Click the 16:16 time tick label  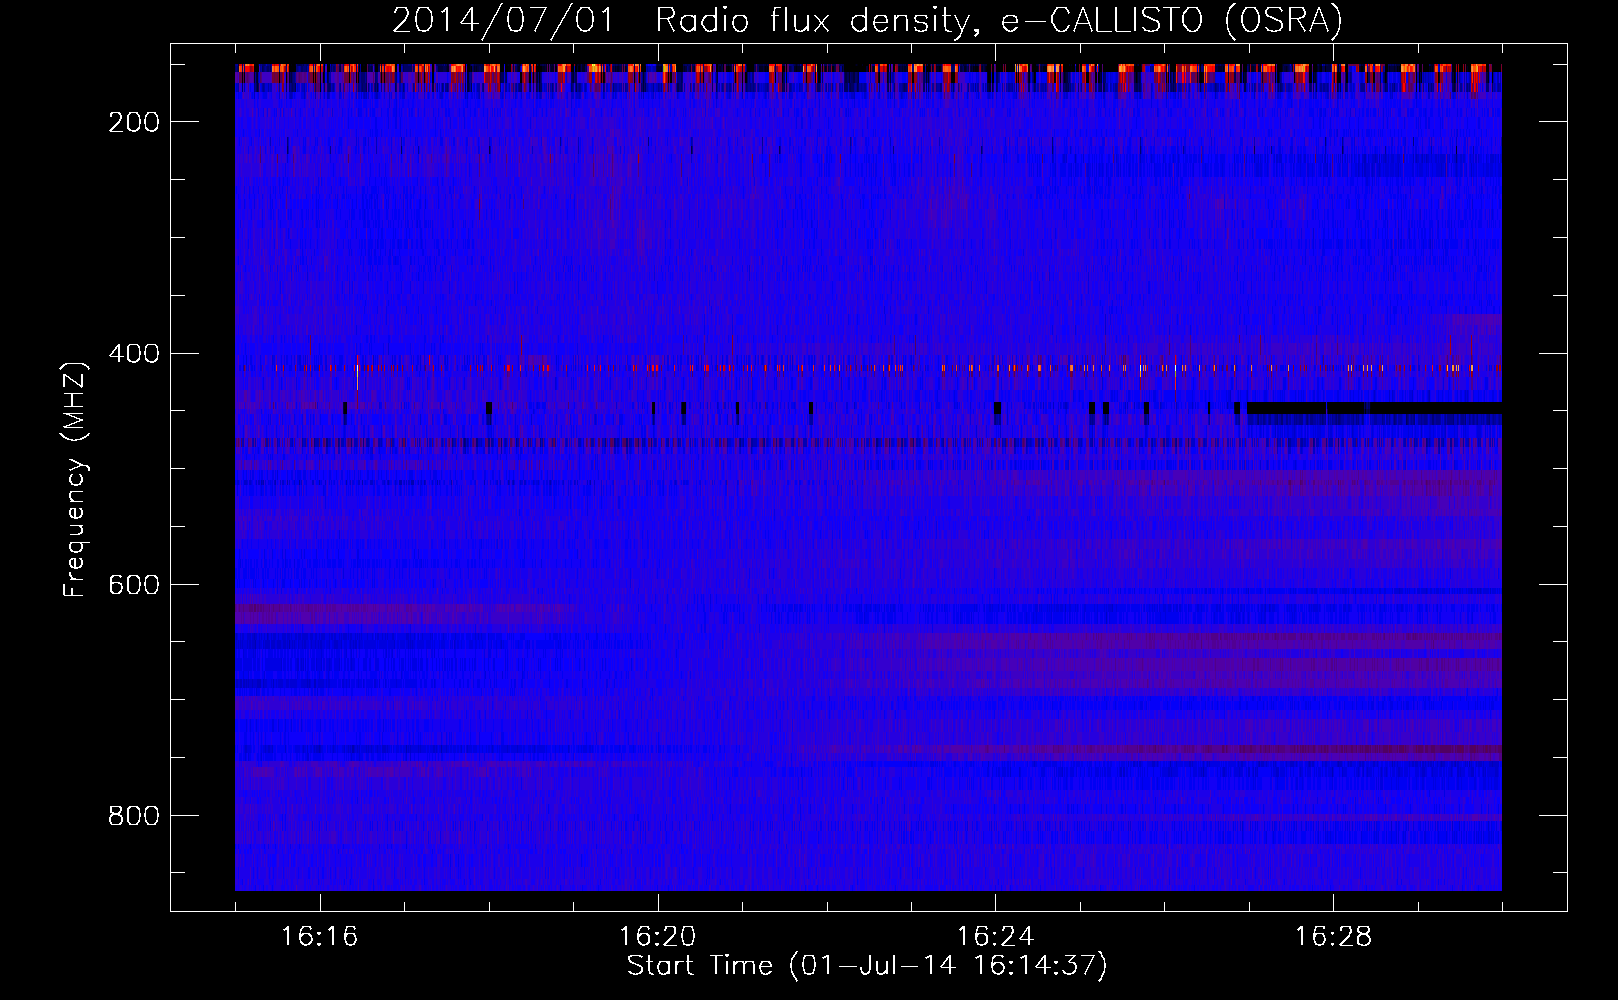coord(320,937)
